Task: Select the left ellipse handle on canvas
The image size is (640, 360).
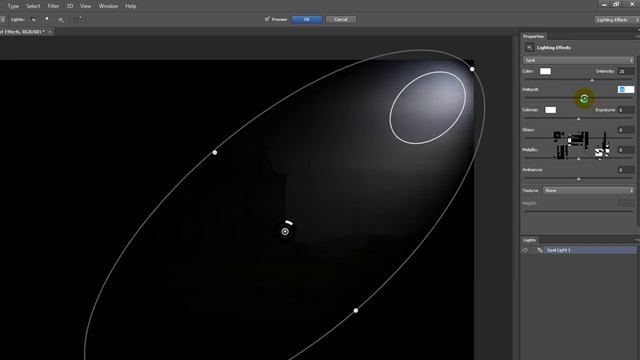Action: 215,153
